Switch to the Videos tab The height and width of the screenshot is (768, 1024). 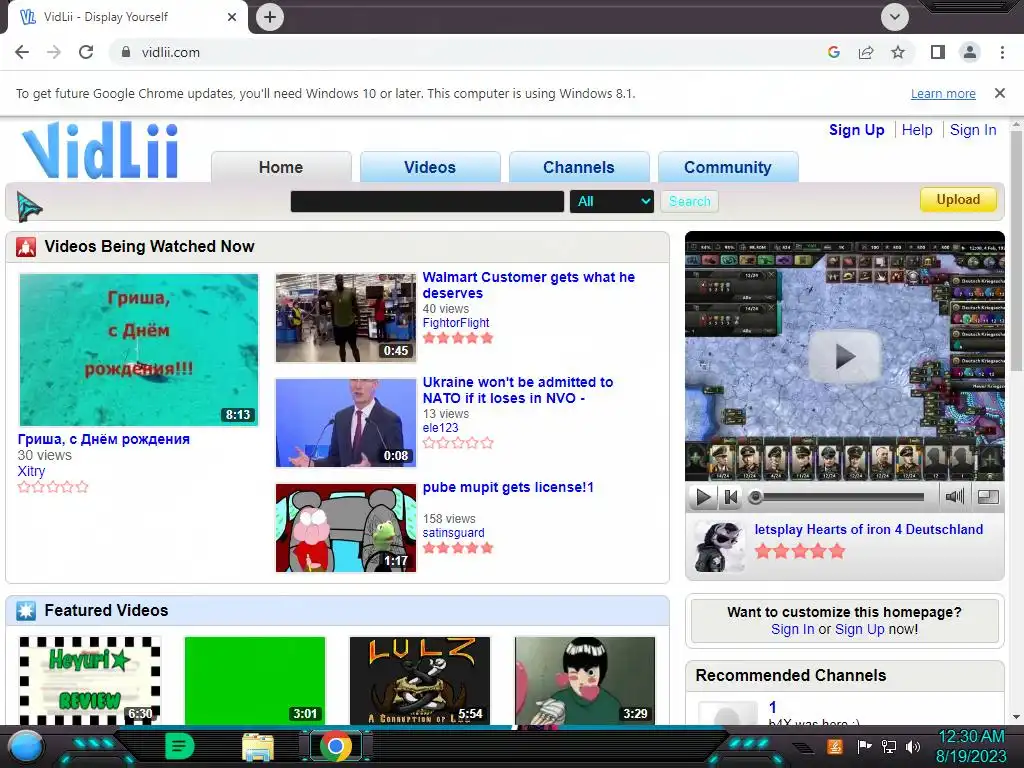[430, 167]
